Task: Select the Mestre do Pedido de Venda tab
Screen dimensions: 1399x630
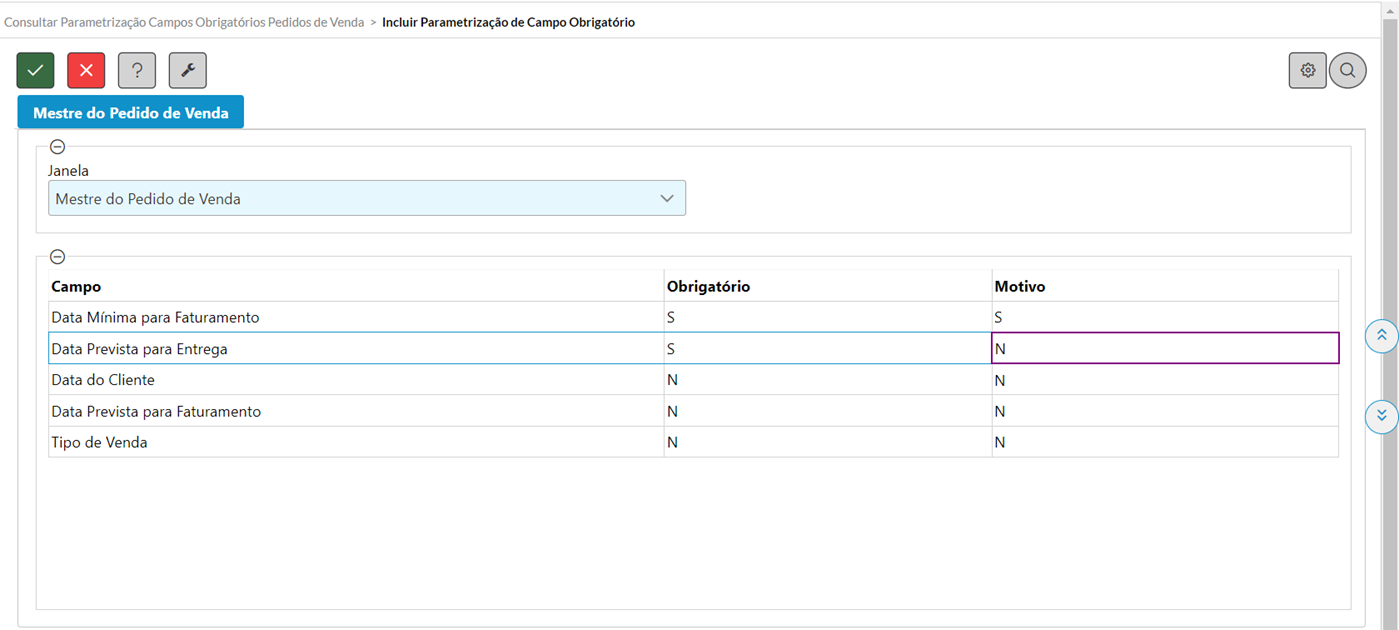Action: [x=131, y=113]
